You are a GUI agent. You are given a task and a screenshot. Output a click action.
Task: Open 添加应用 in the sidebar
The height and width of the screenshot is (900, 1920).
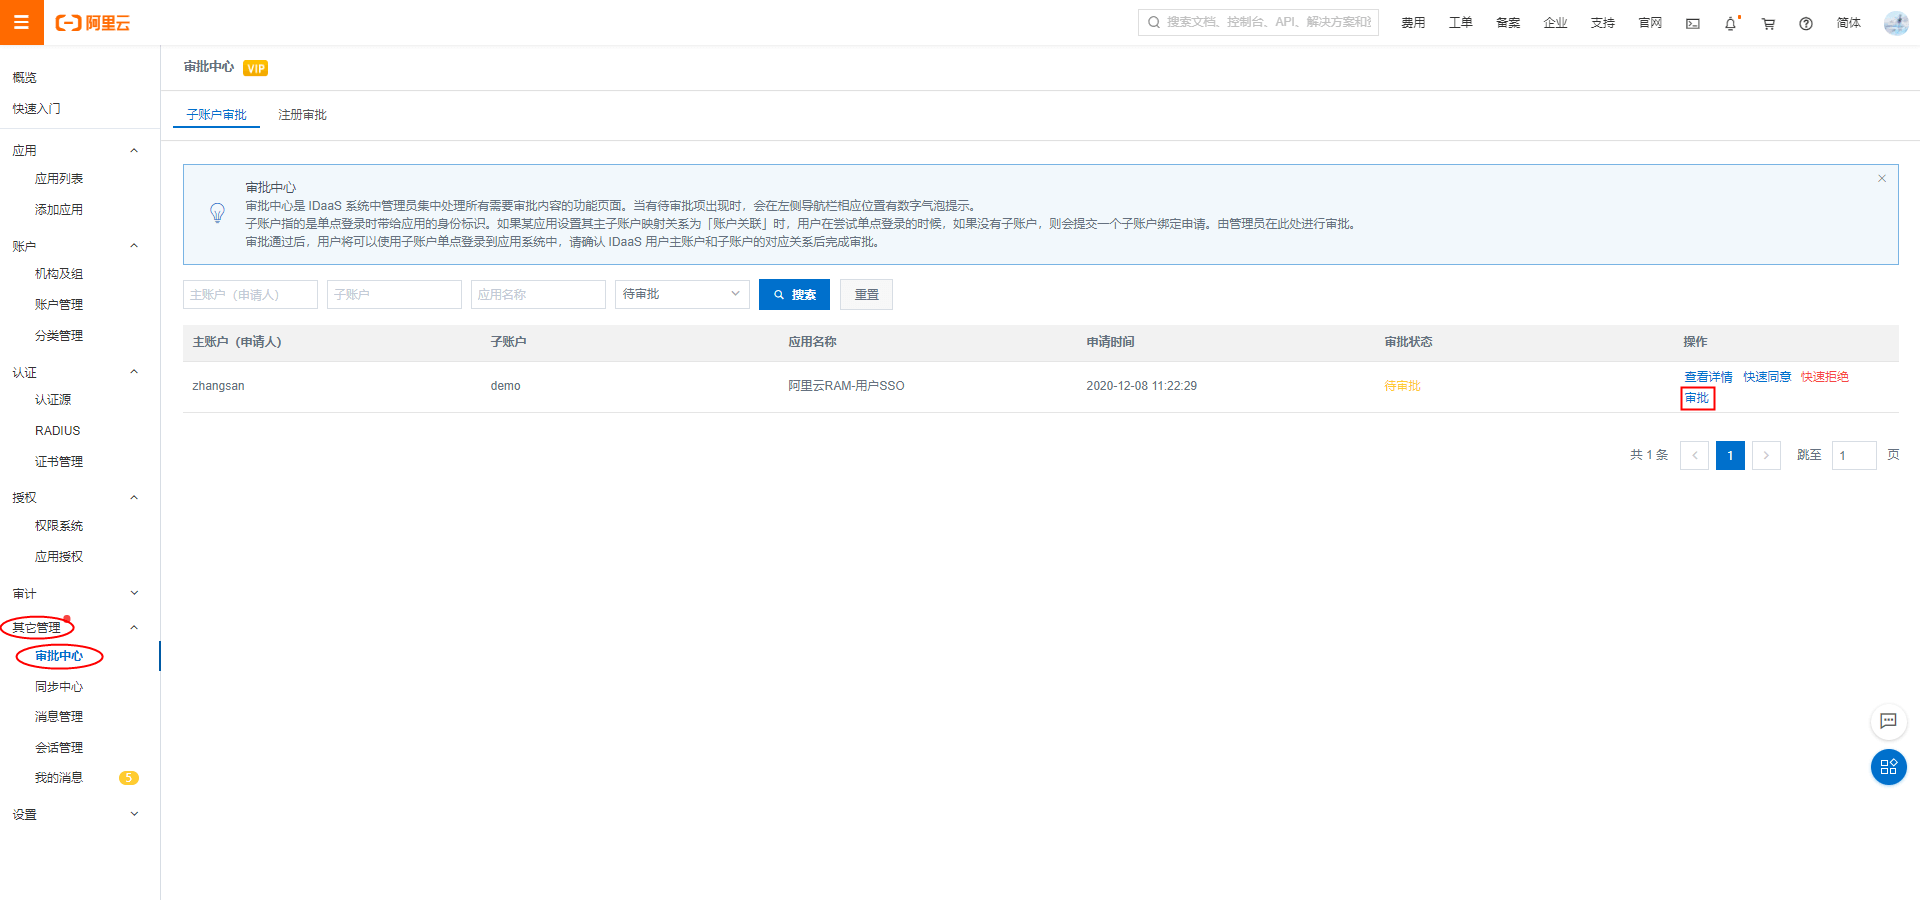point(59,210)
